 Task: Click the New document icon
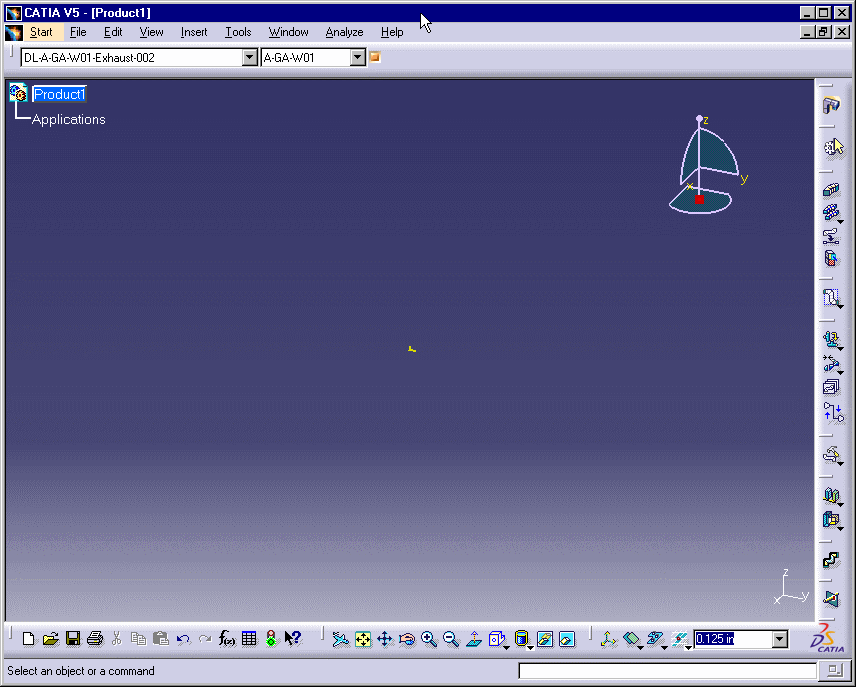[x=28, y=639]
